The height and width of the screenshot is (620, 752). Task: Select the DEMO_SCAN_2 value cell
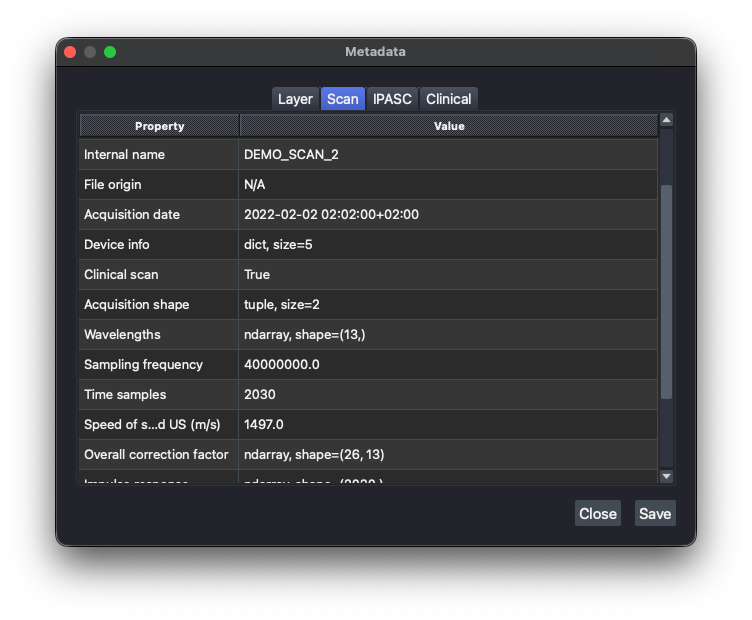(448, 154)
